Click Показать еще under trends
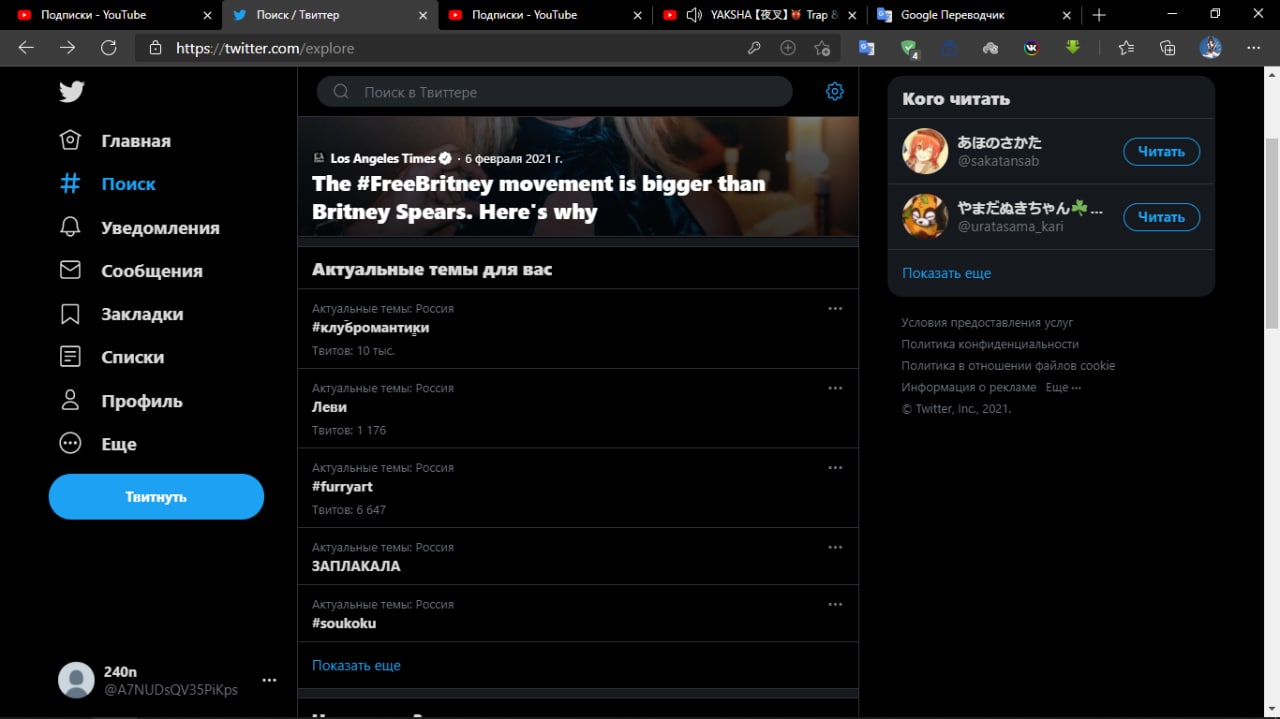The image size is (1280, 719). tap(356, 665)
